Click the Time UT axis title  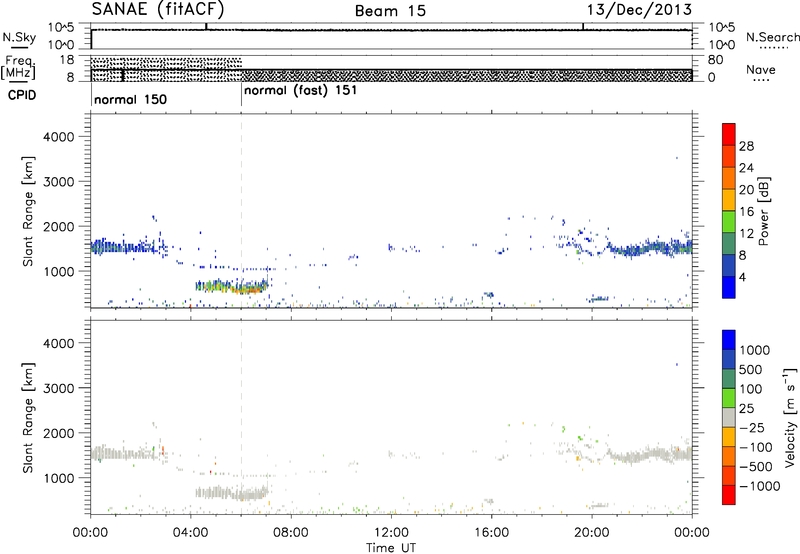[391, 548]
